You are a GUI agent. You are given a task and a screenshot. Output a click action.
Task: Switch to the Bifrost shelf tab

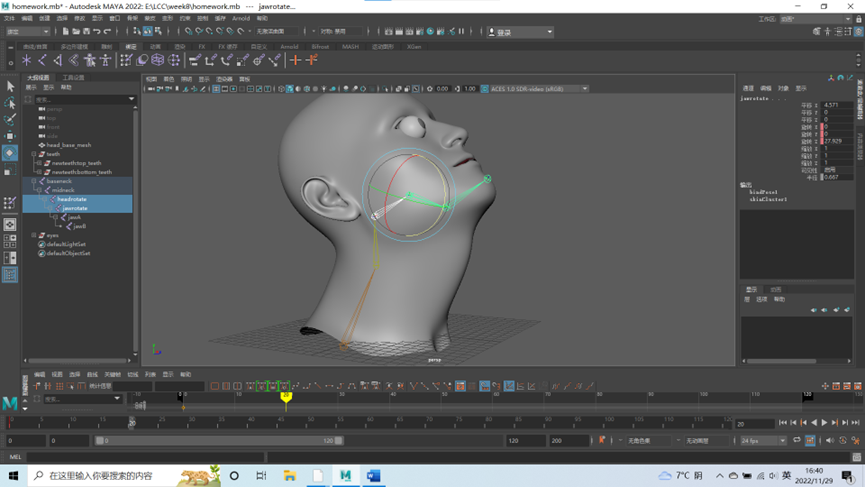(x=320, y=47)
